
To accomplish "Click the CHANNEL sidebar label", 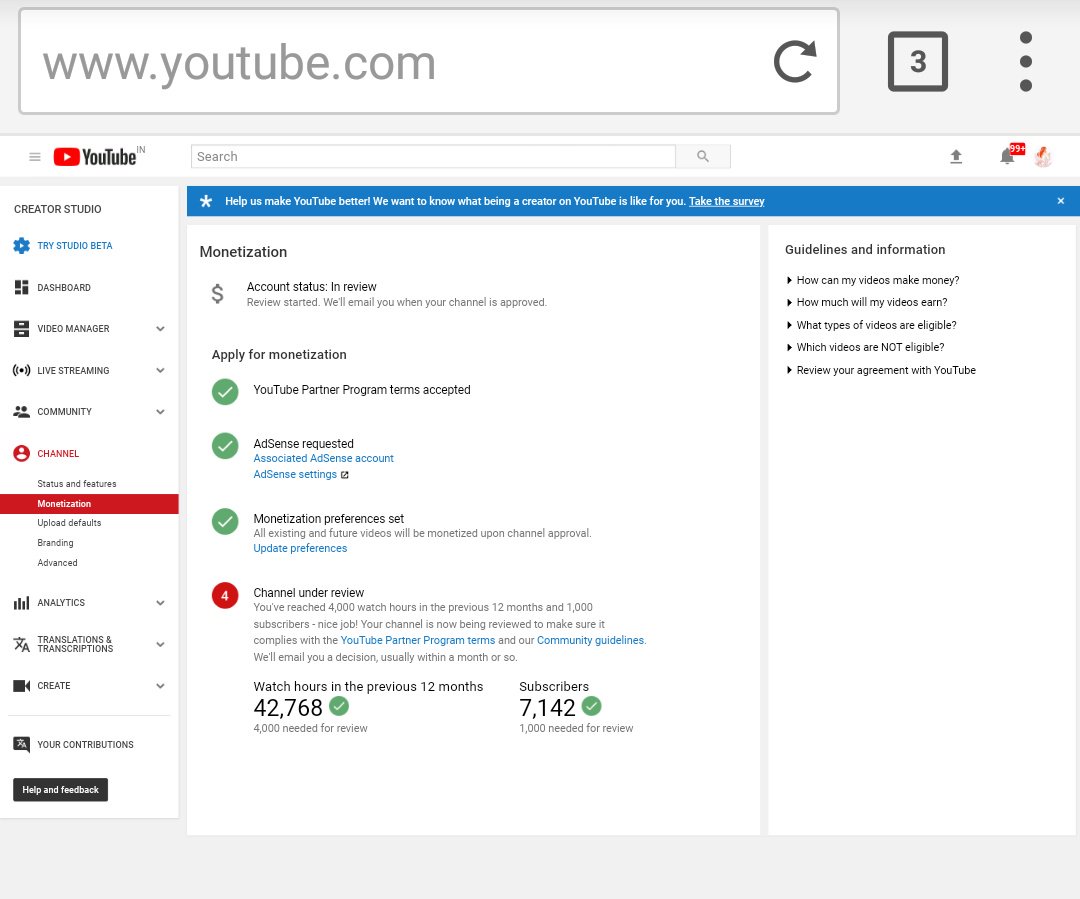I will [x=58, y=454].
